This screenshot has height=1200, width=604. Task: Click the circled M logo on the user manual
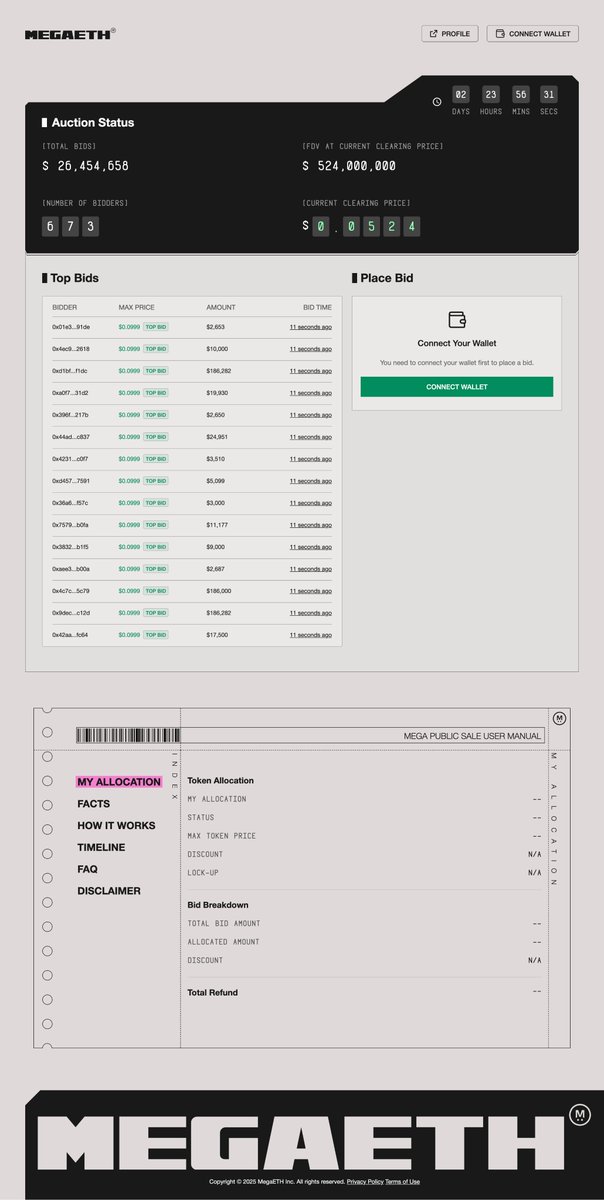pos(559,718)
